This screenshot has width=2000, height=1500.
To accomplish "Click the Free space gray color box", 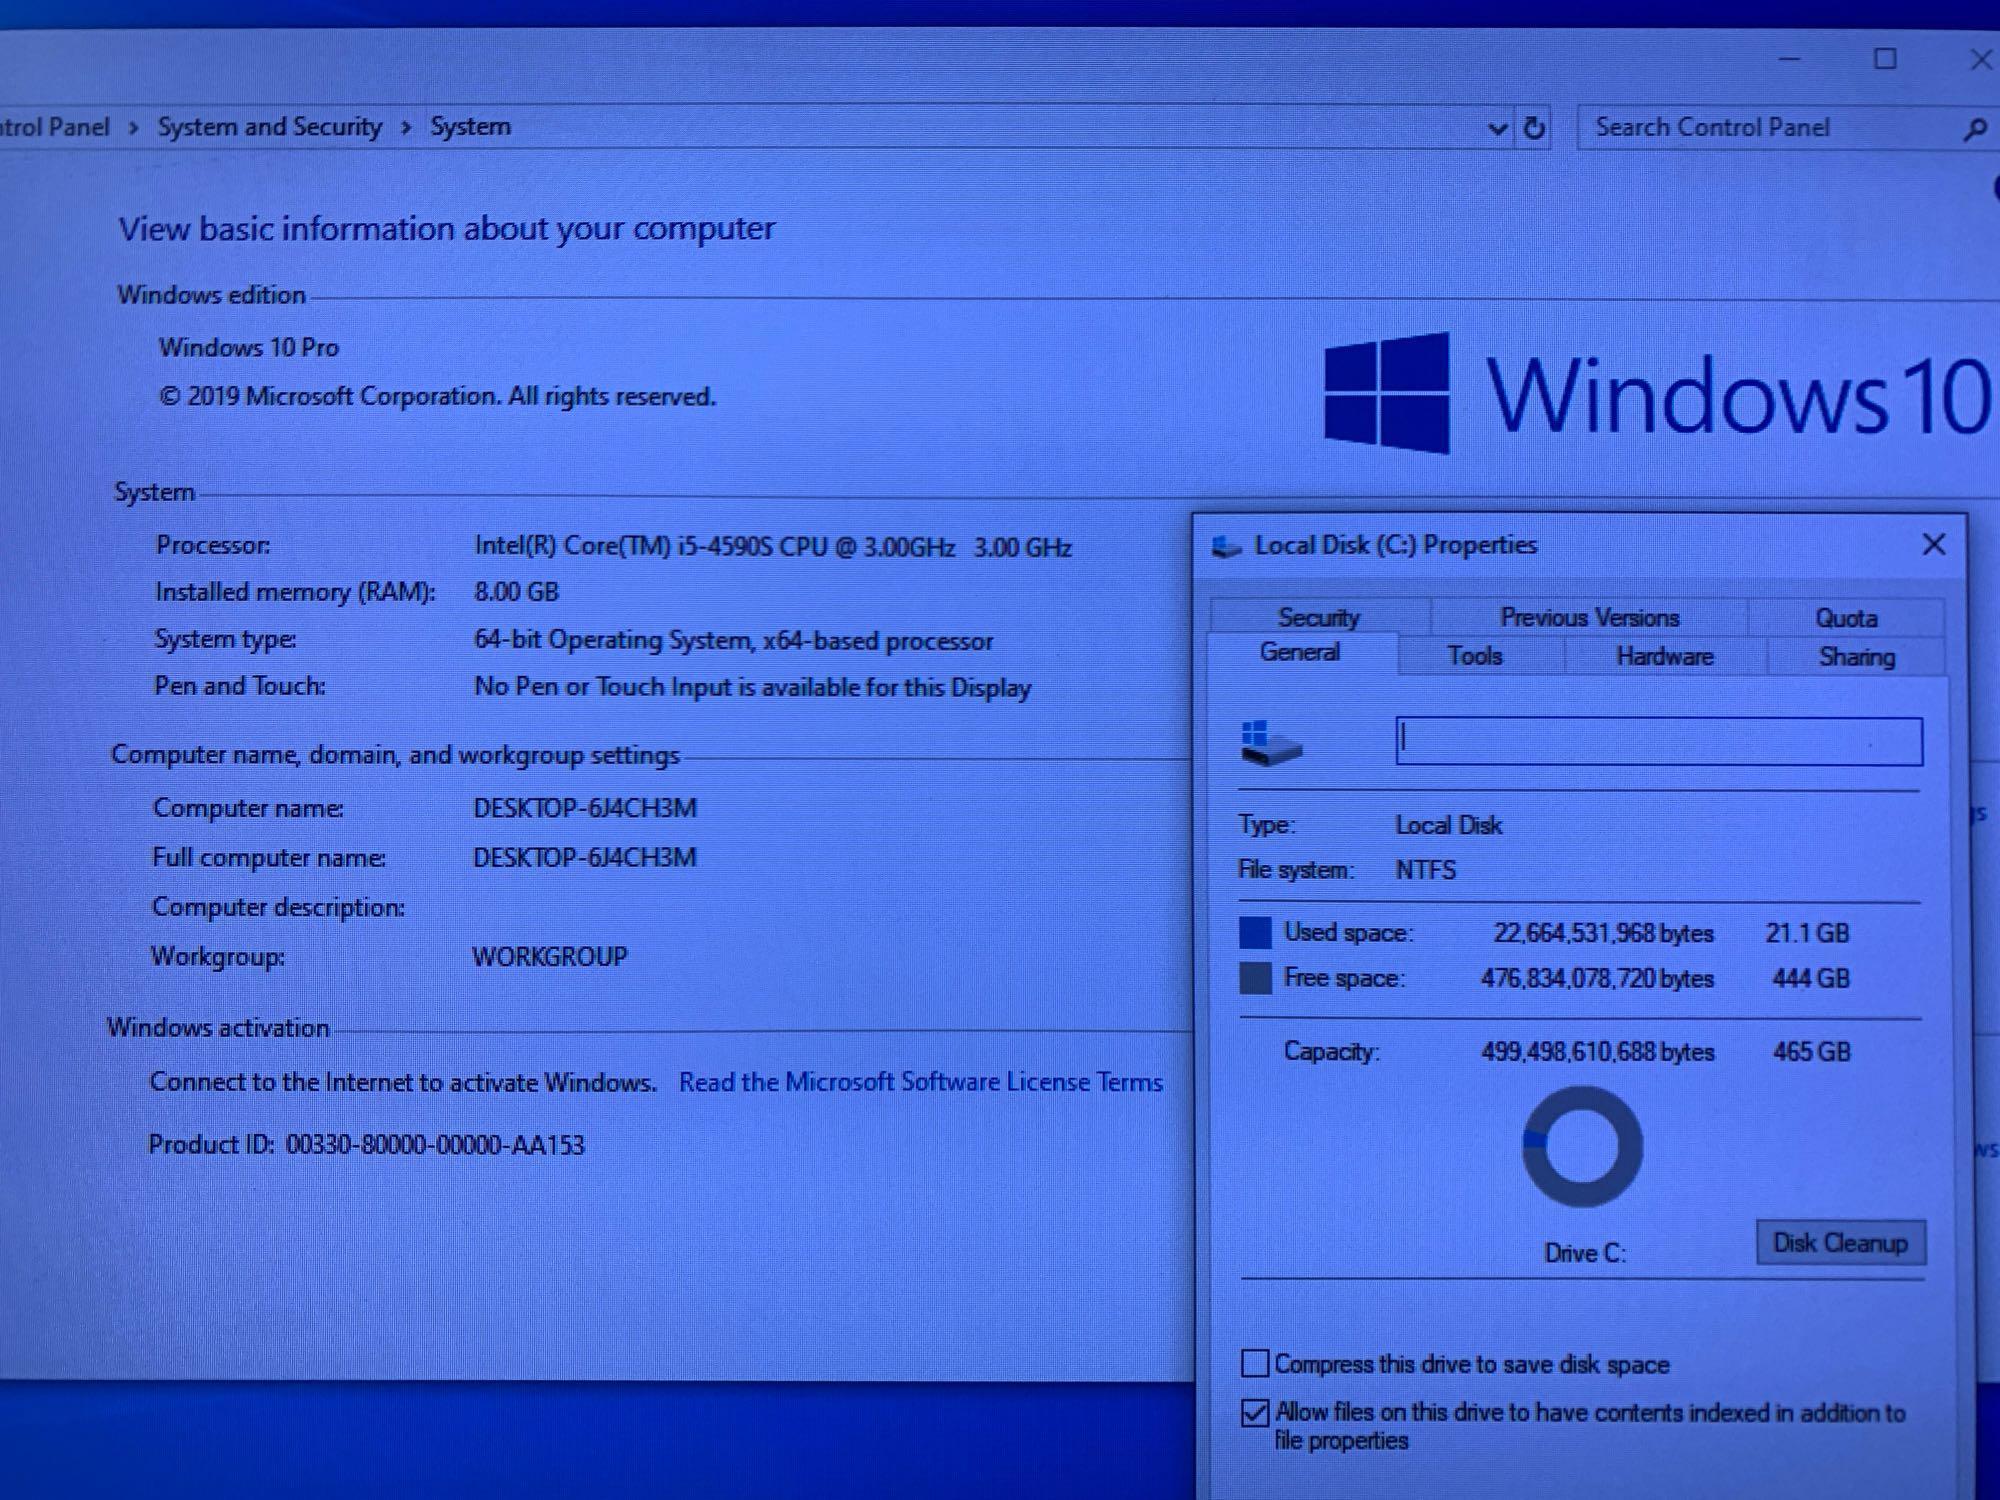I will (x=1255, y=978).
